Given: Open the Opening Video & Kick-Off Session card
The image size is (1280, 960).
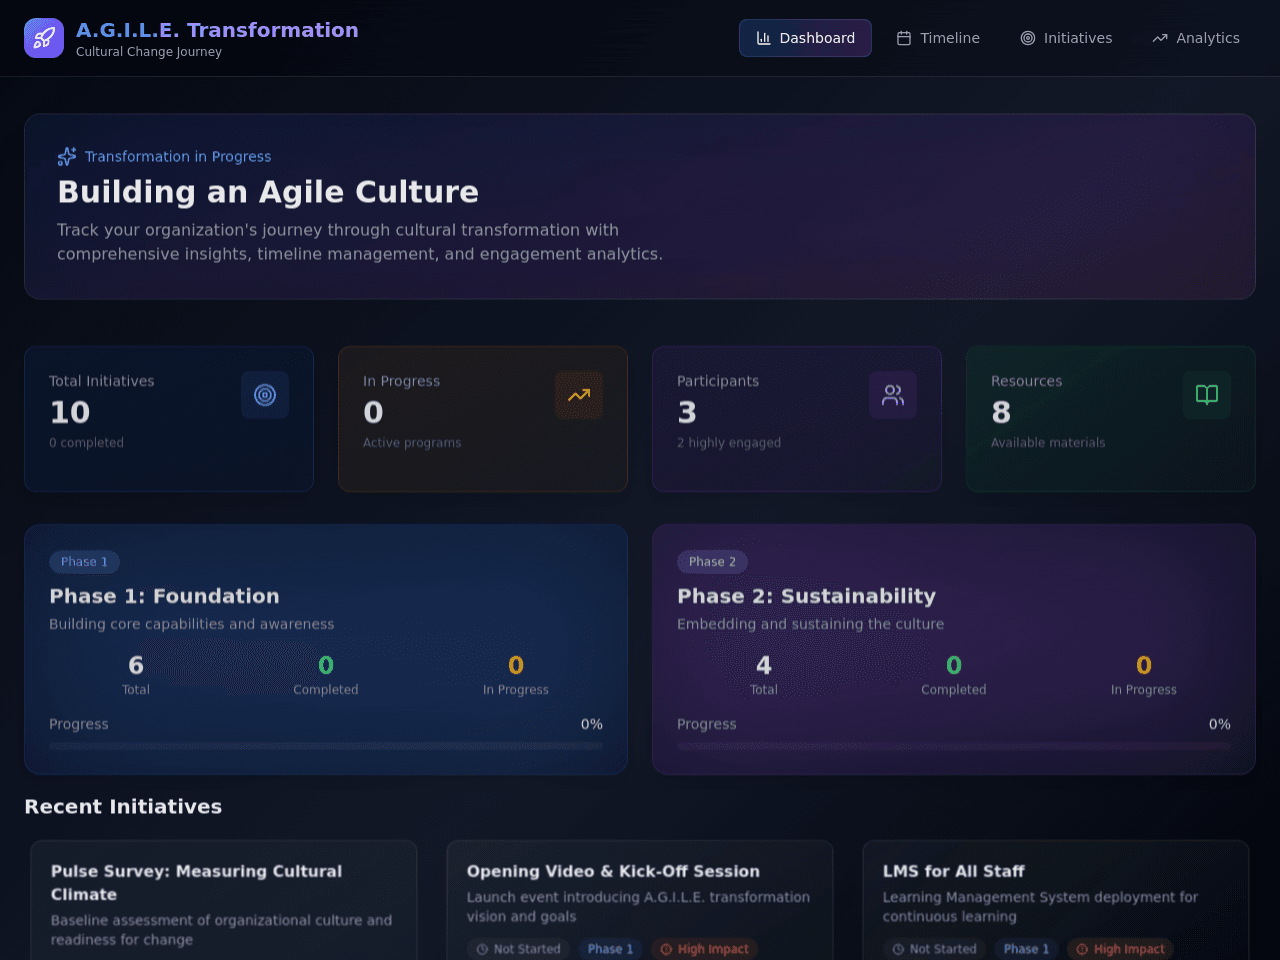Looking at the screenshot, I should tap(640, 900).
